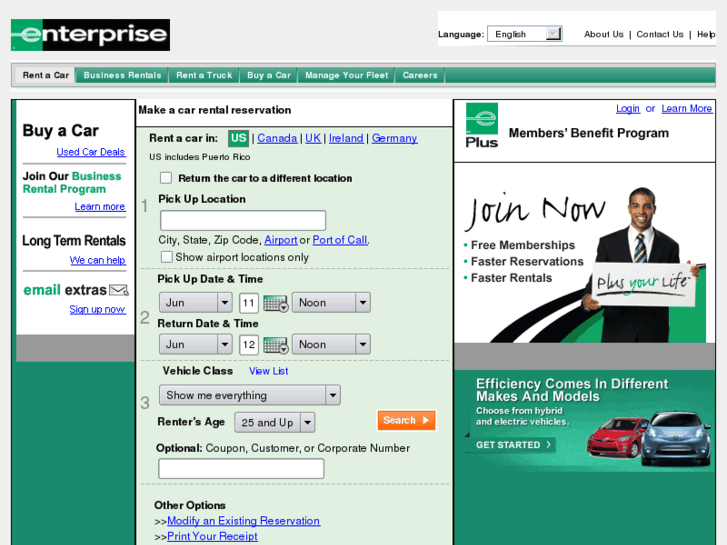Viewport: 727px width, 545px height.
Task: Open the Language dropdown
Action: coord(525,34)
